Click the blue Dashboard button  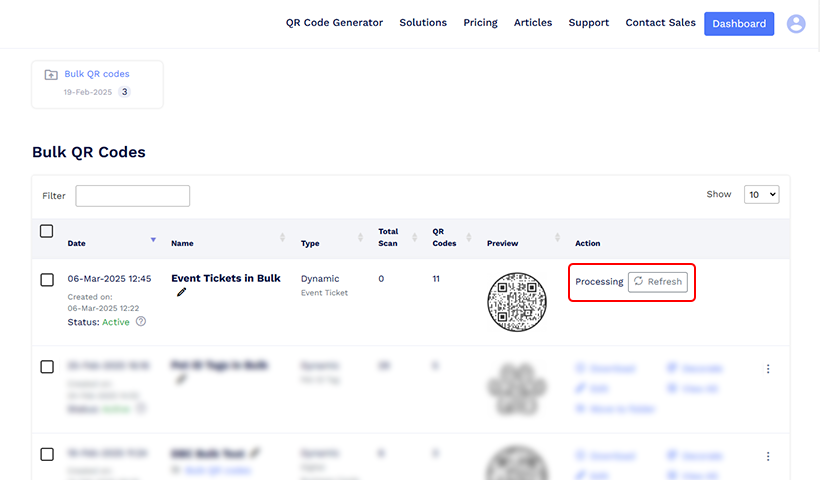tap(739, 24)
